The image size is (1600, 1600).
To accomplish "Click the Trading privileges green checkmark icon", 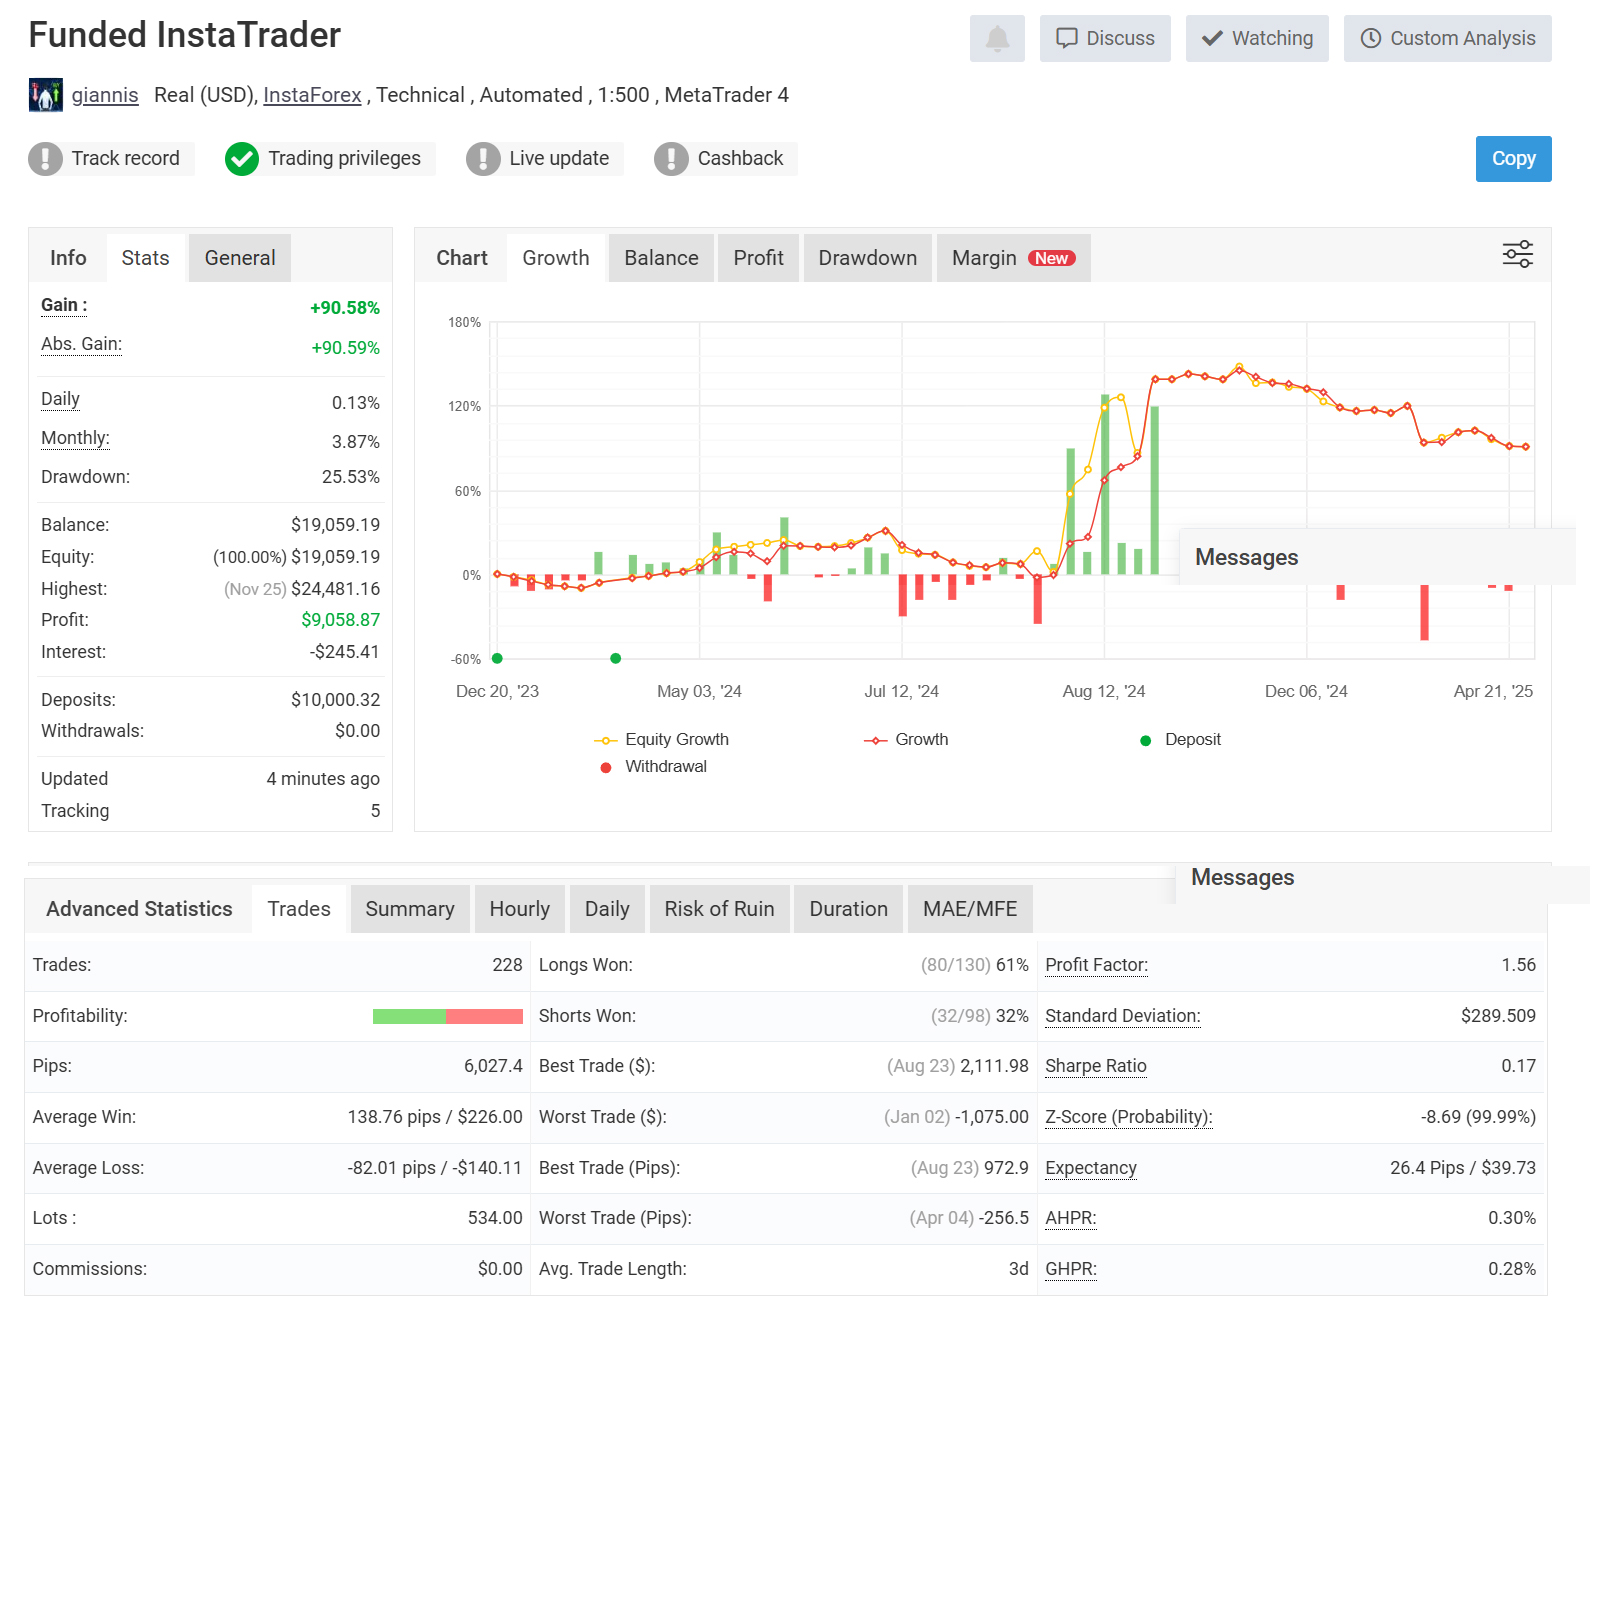I will click(x=242, y=159).
